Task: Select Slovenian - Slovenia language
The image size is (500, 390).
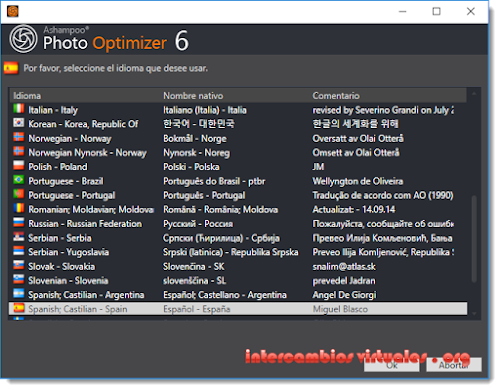Action: point(238,281)
